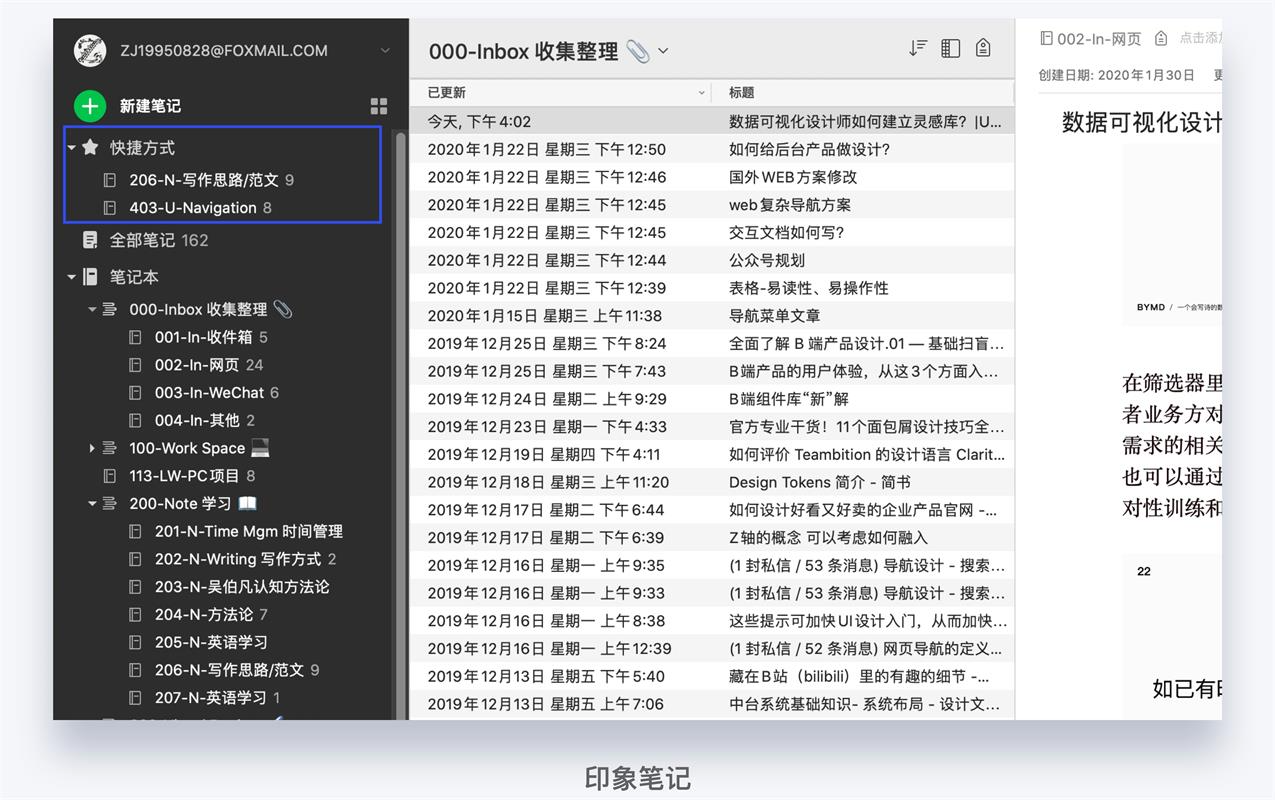
Task: Click notebook icon beside 002-In-网页 in note header
Action: tap(1046, 38)
